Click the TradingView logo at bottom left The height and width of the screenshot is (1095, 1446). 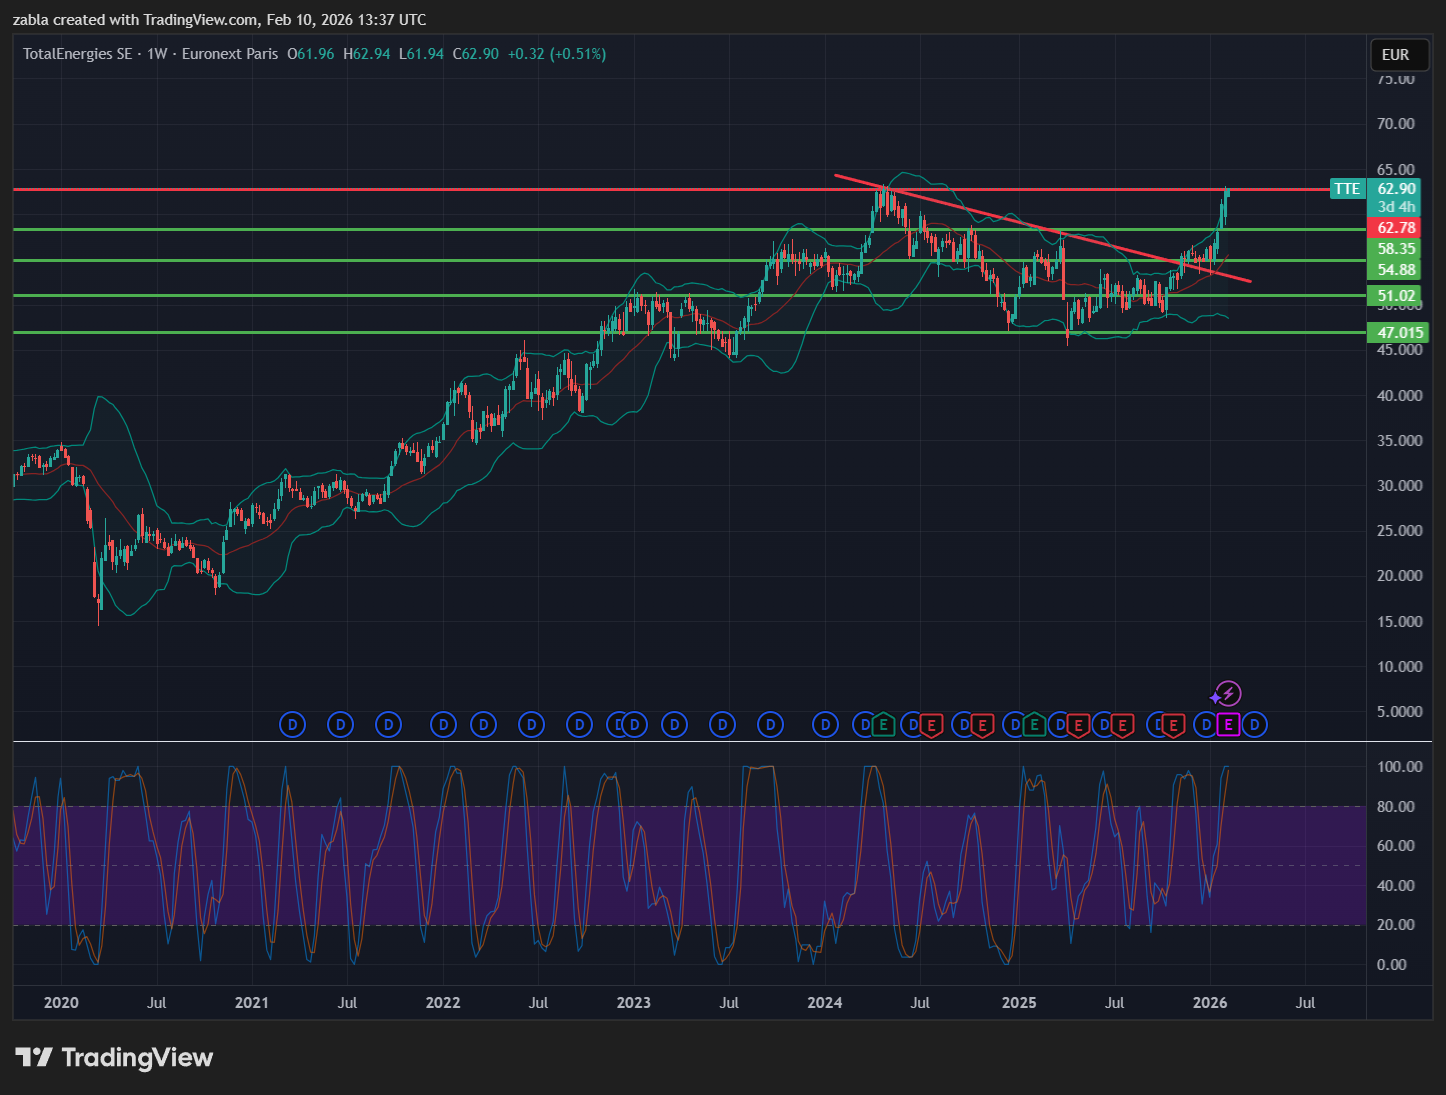(114, 1058)
